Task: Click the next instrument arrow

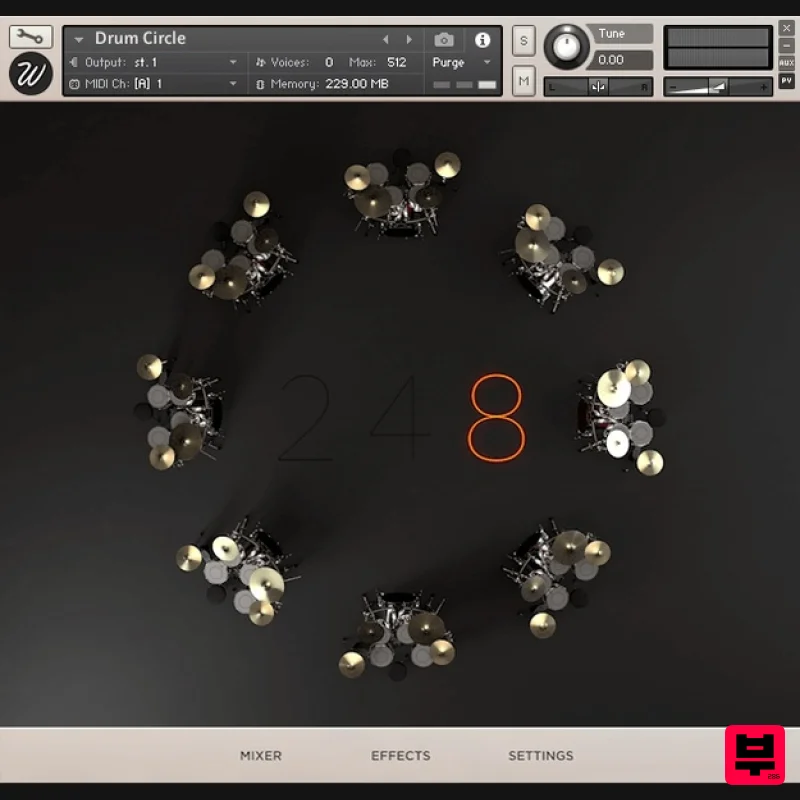Action: [x=409, y=38]
